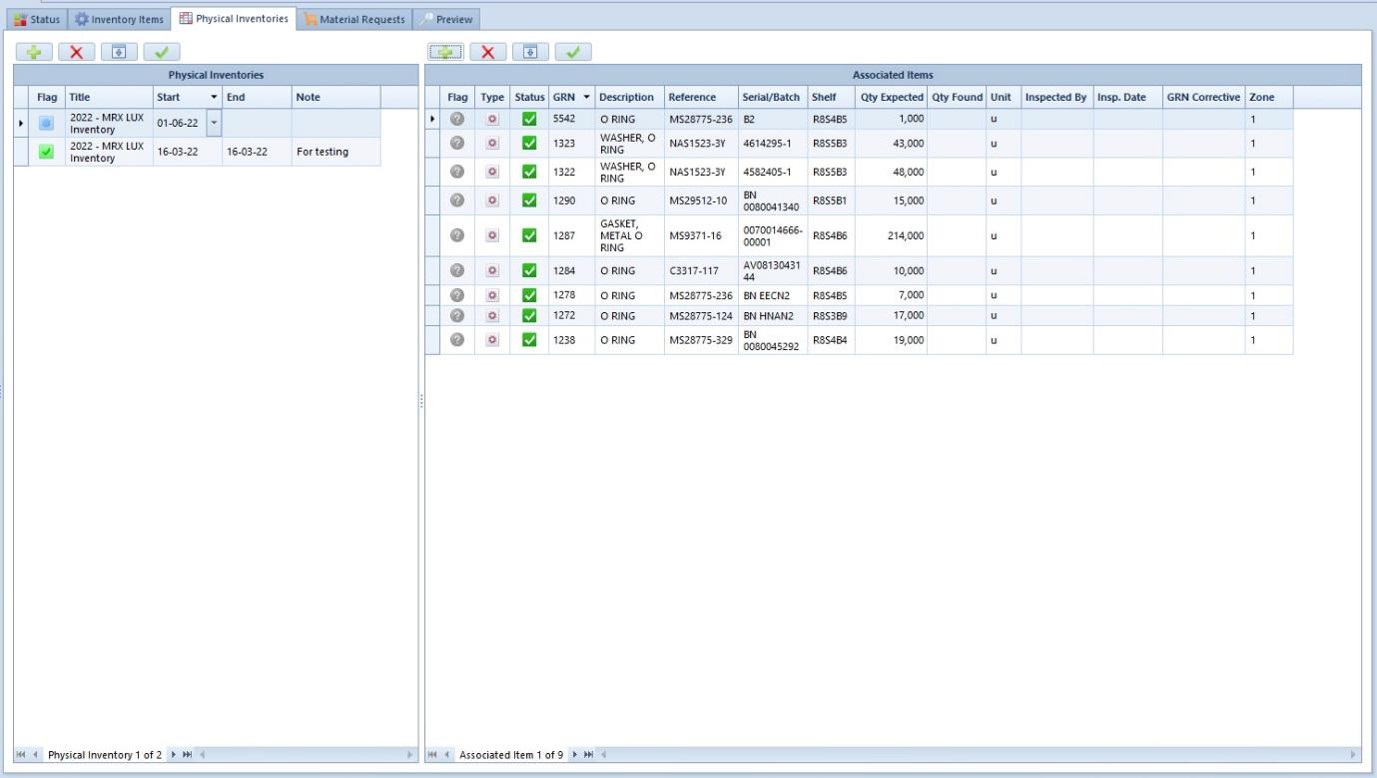Viewport: 1377px width, 778px height.
Task: Confirm associated items with green checkmark button
Action: [x=573, y=52]
